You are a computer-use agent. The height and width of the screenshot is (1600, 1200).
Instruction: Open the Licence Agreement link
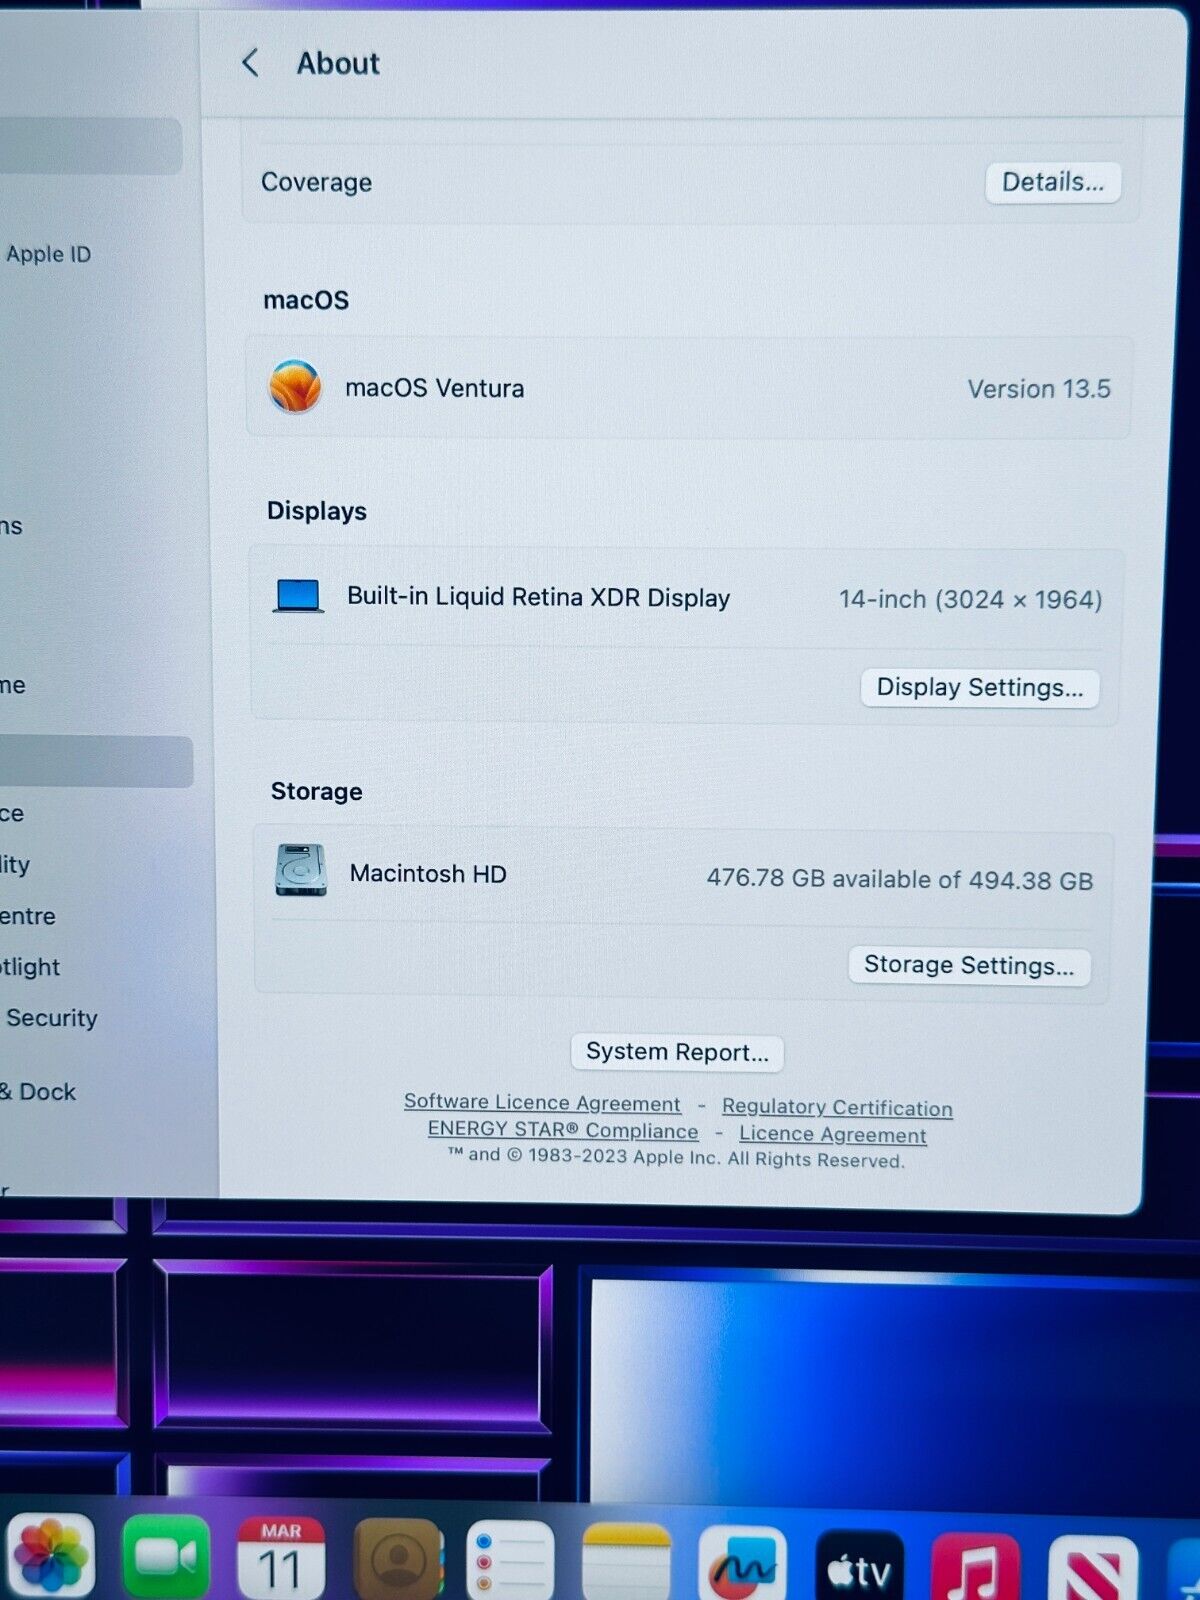833,1134
